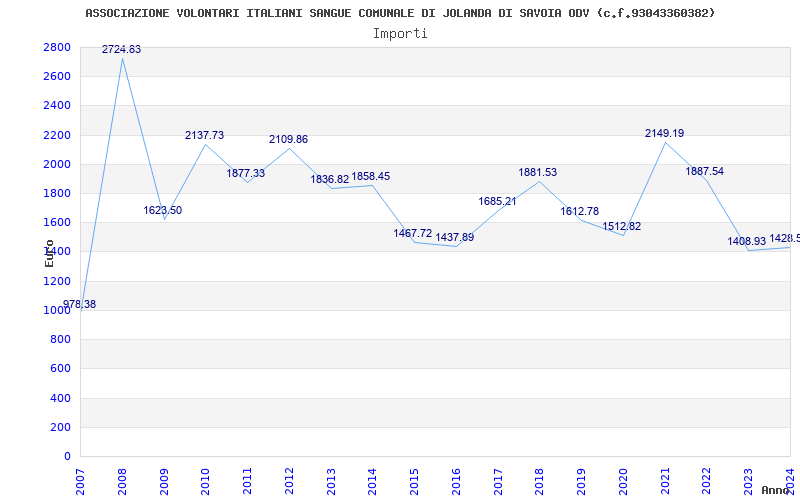Click the 2400 y-axis tick label
The image size is (800, 500).
pyautogui.click(x=57, y=106)
